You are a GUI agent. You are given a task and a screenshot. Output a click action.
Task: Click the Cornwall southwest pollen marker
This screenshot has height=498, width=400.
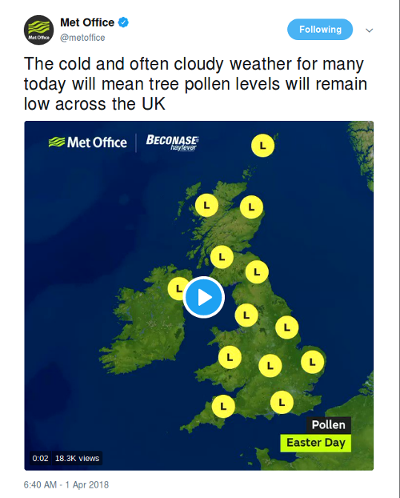[223, 406]
